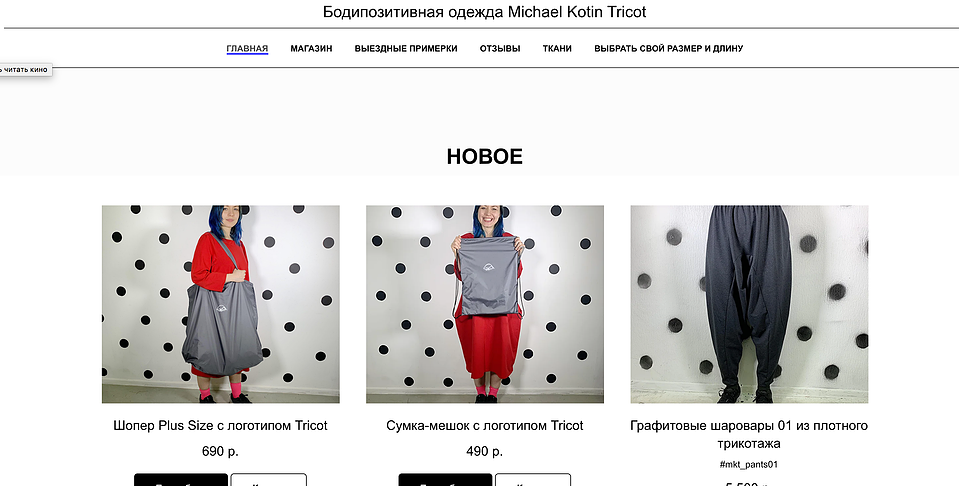This screenshot has height=486, width=959.
Task: Click the 690 р. price of Шопер
Action: (220, 452)
